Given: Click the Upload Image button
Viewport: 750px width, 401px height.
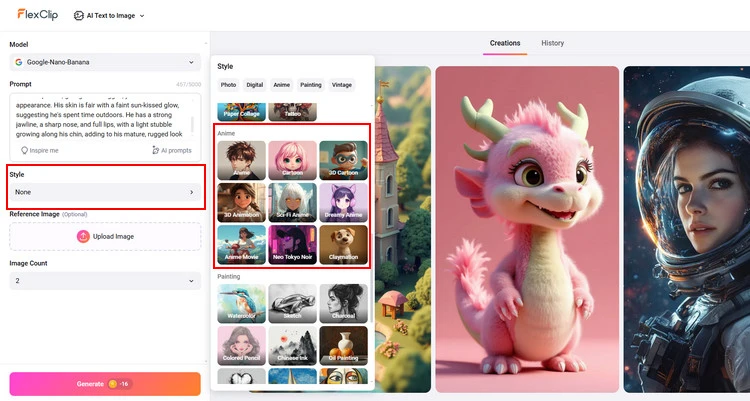Looking at the screenshot, I should [x=105, y=236].
